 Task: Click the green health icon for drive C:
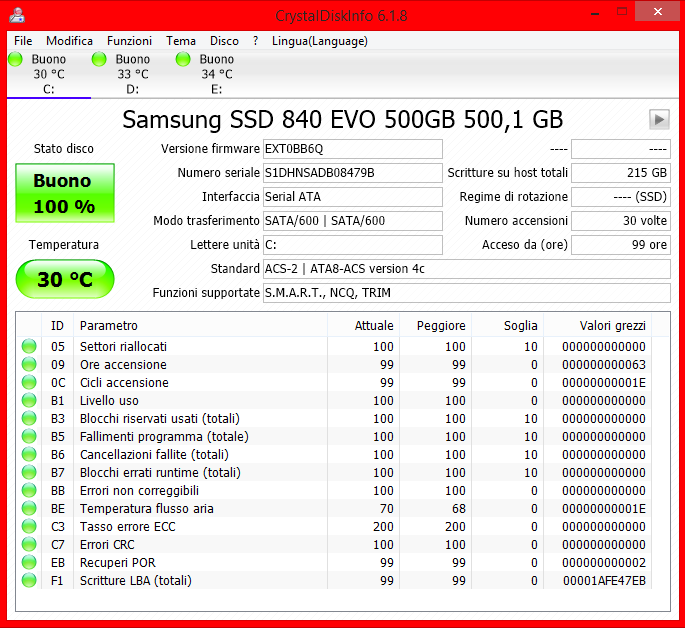coord(16,59)
